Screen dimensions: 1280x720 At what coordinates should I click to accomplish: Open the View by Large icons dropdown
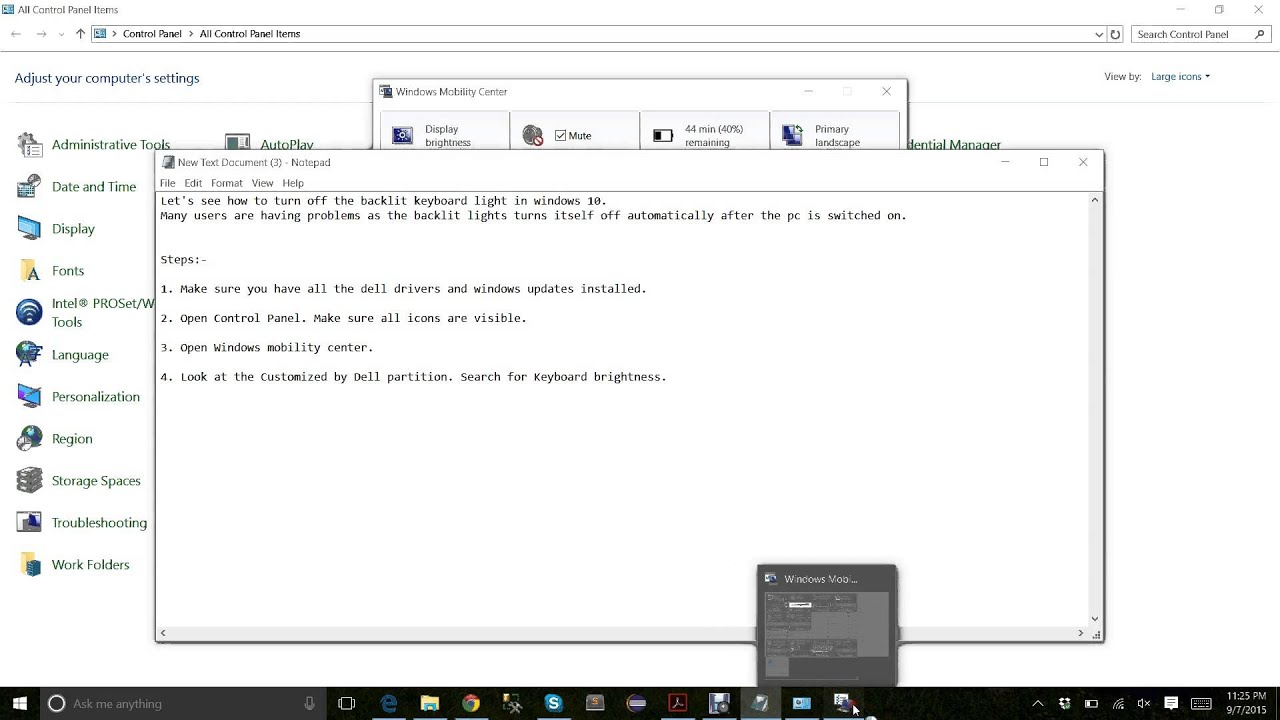click(1180, 77)
